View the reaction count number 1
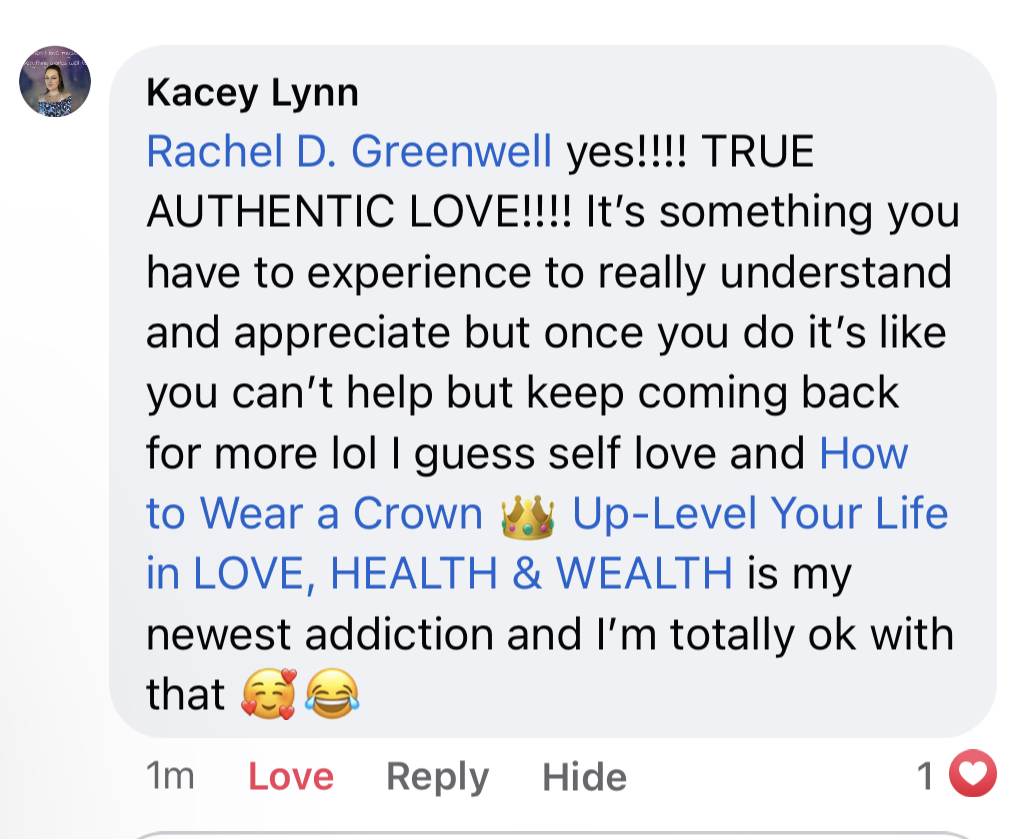The height and width of the screenshot is (839, 1033). click(x=926, y=776)
